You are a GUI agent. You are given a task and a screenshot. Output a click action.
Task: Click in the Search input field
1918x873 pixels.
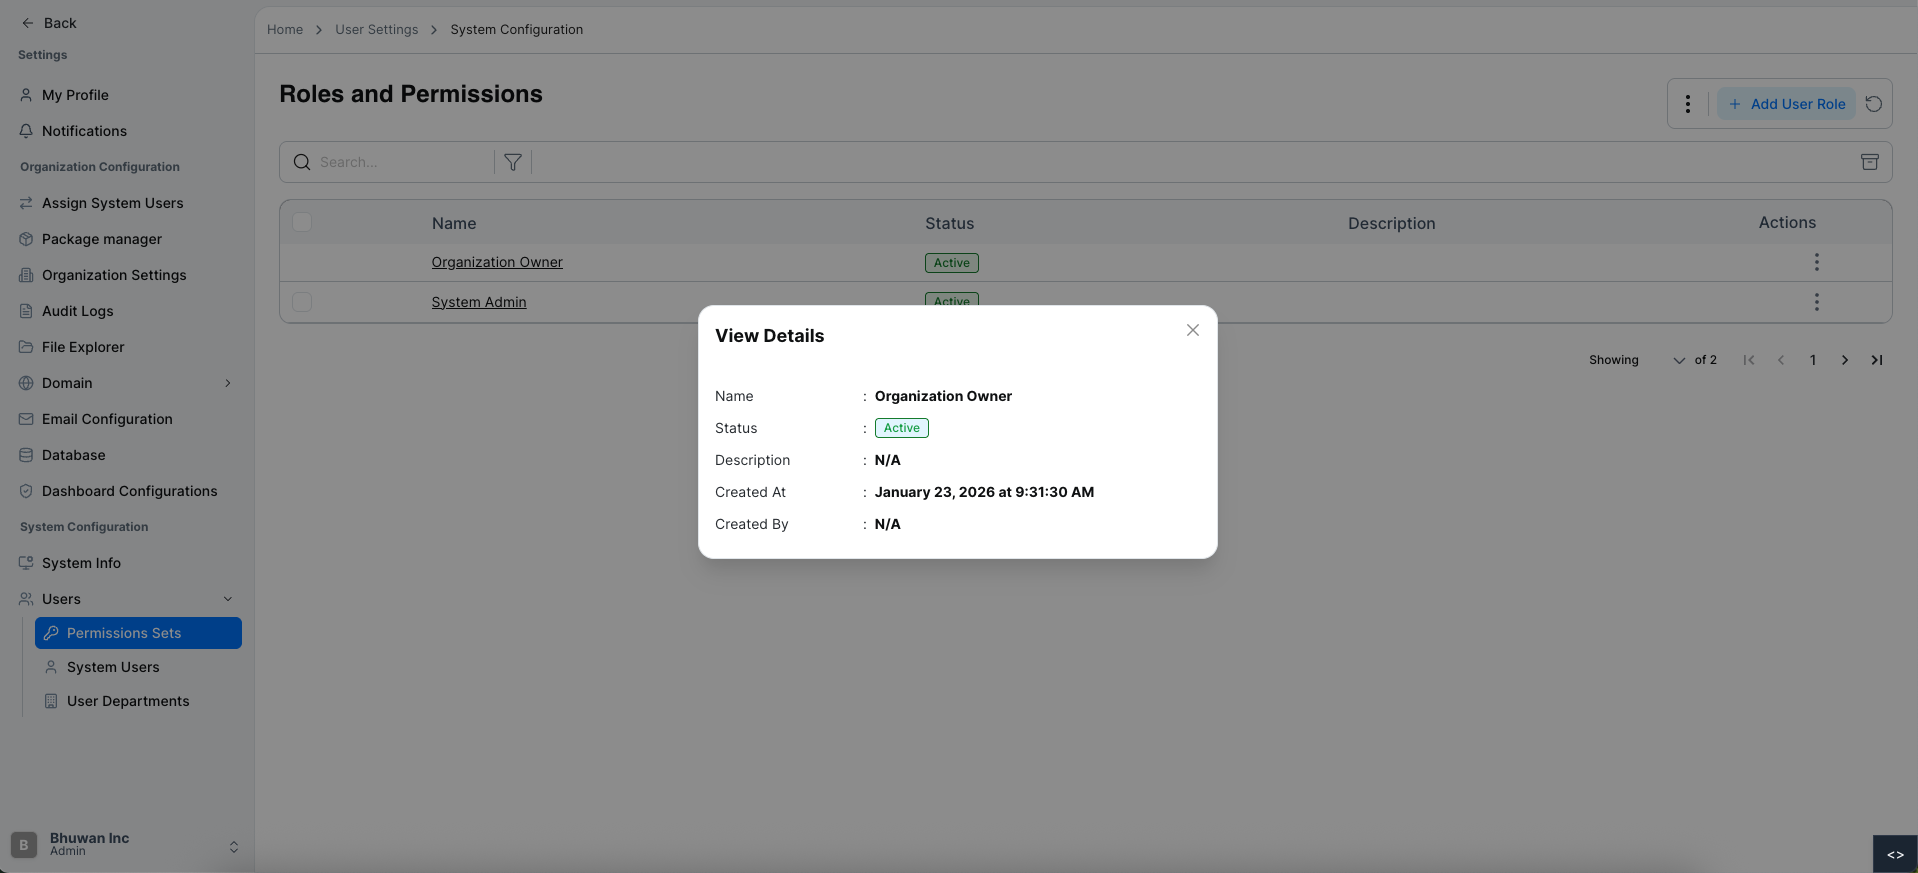[x=400, y=162]
